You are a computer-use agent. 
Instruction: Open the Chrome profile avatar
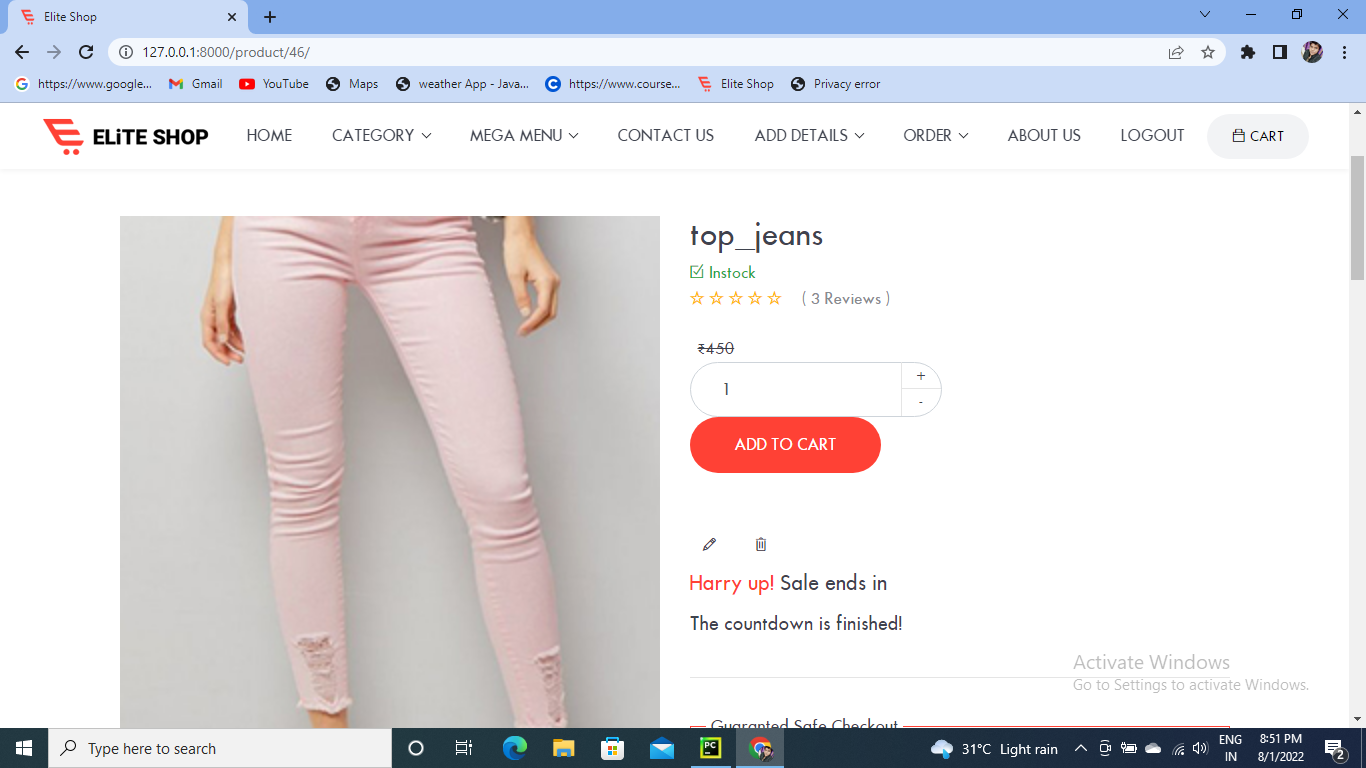(x=1312, y=52)
